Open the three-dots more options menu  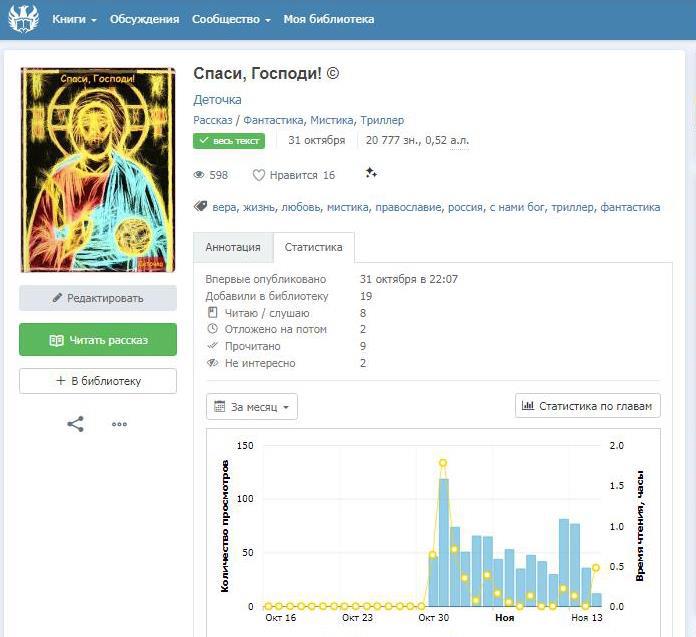click(x=119, y=424)
